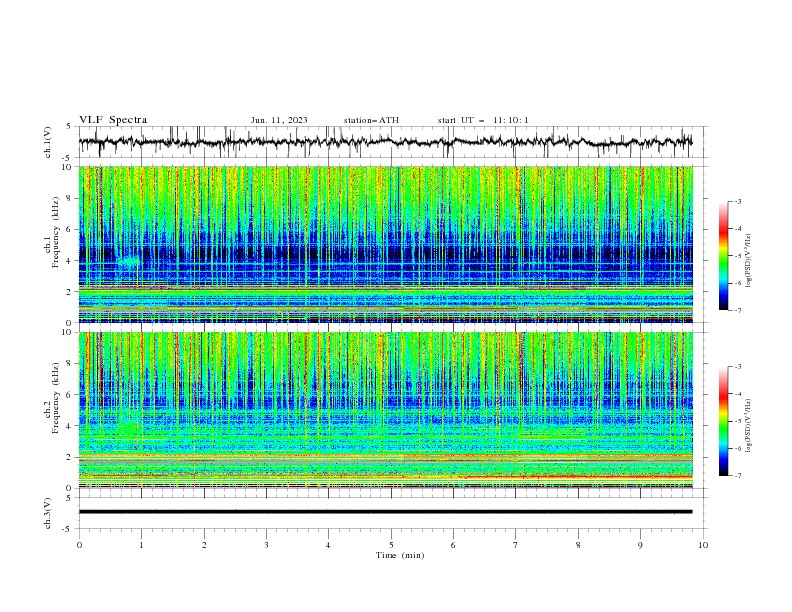The image size is (792, 612).
Task: Click the ch.1 voltage waveform trace
Action: click(385, 142)
